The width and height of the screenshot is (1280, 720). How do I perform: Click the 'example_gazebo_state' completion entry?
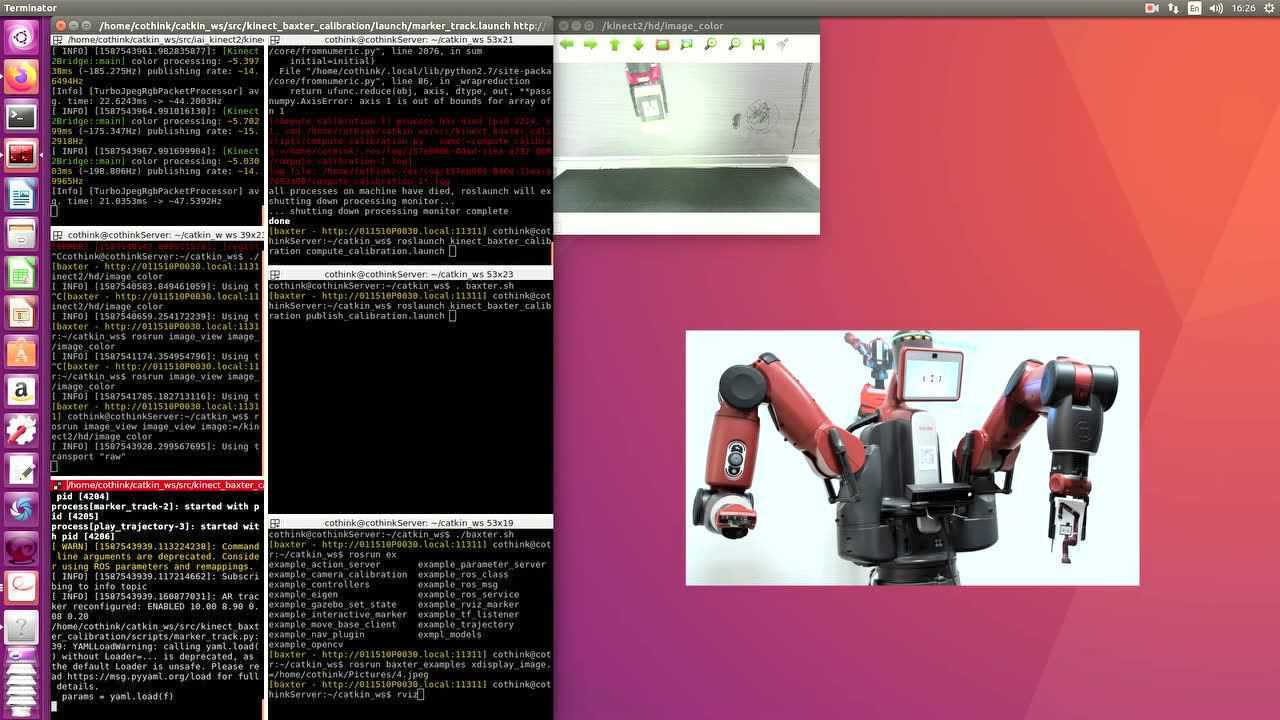332,604
